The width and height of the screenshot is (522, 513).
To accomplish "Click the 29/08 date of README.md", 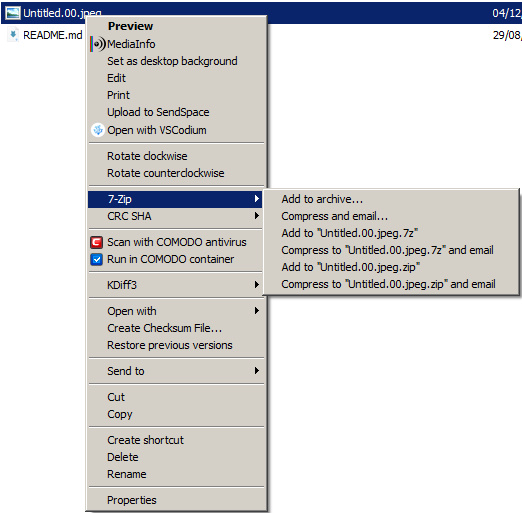I will coord(507,35).
